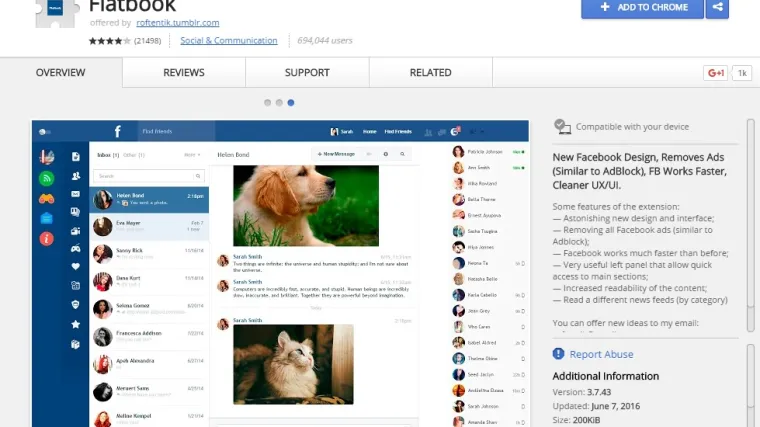Click the notifications globe icon with red badge
Screen dimensions: 760x427
(x=455, y=131)
